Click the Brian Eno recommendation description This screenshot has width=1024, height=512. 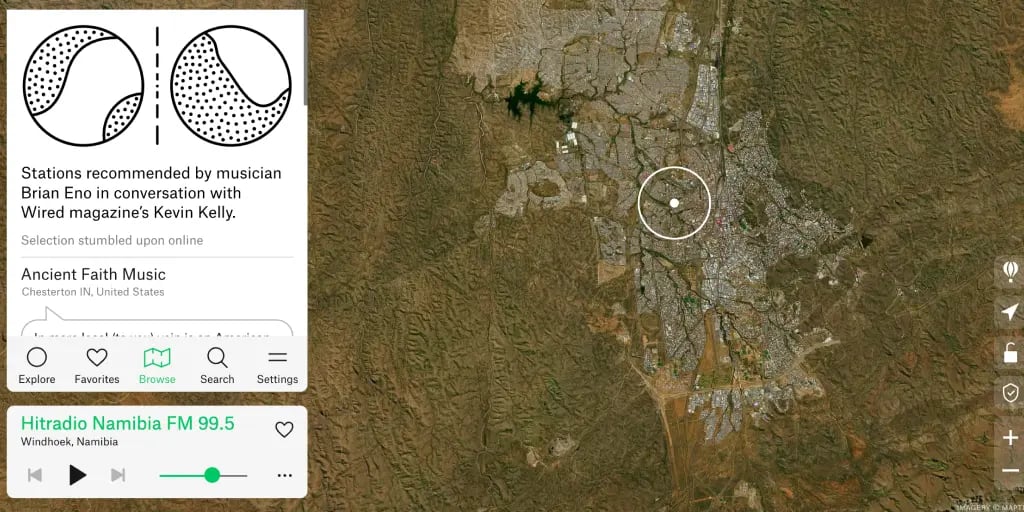152,193
